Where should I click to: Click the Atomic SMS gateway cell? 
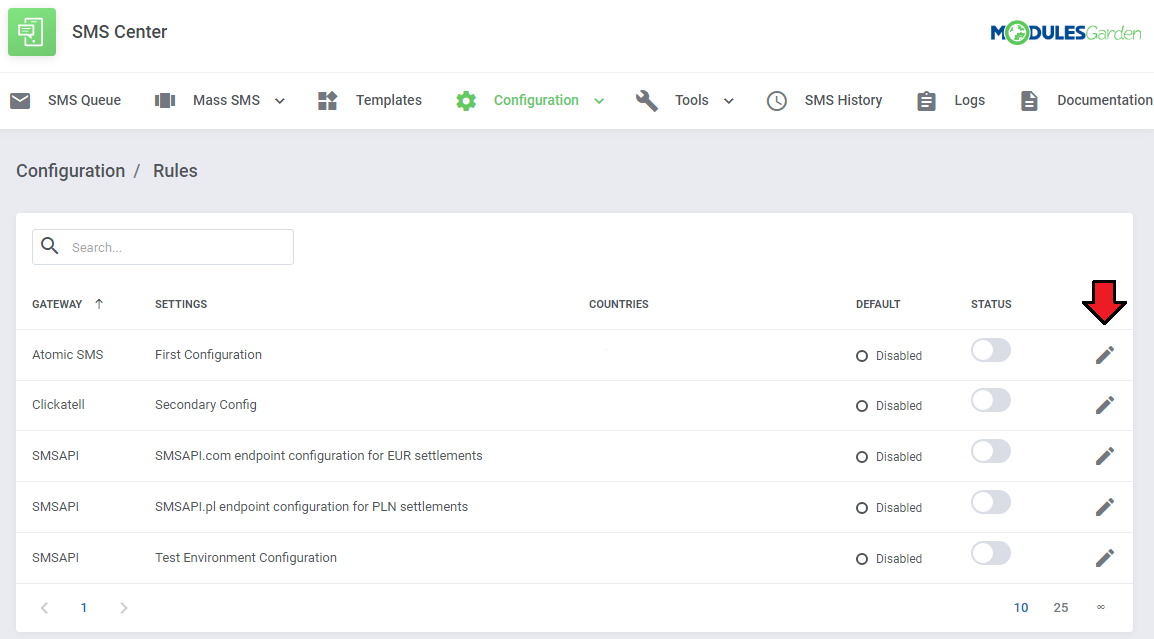click(x=68, y=355)
